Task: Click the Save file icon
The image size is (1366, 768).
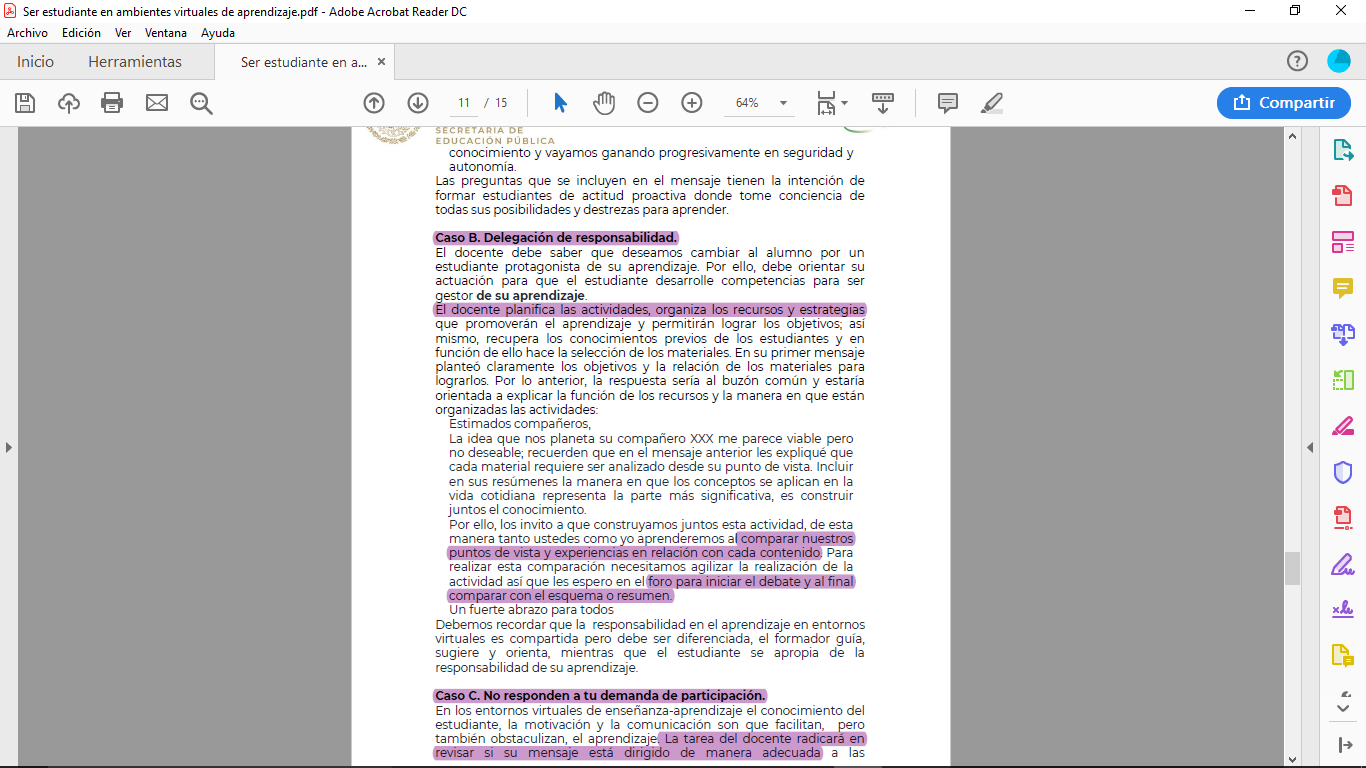Action: [25, 103]
